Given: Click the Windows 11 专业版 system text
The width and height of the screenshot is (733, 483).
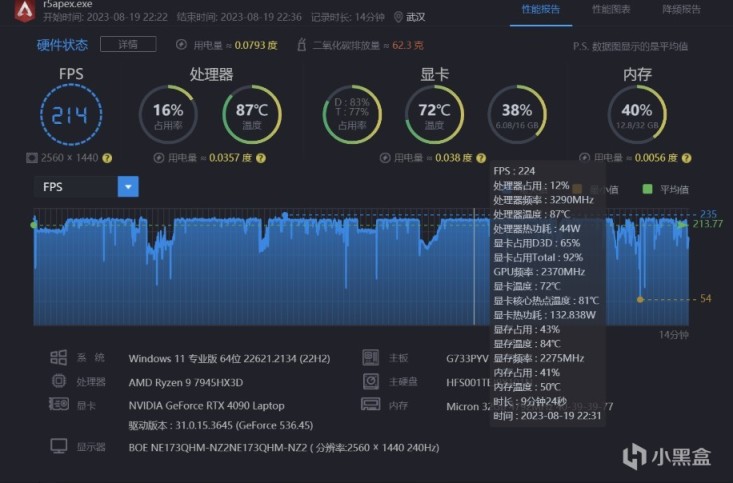Looking at the screenshot, I should point(229,359).
